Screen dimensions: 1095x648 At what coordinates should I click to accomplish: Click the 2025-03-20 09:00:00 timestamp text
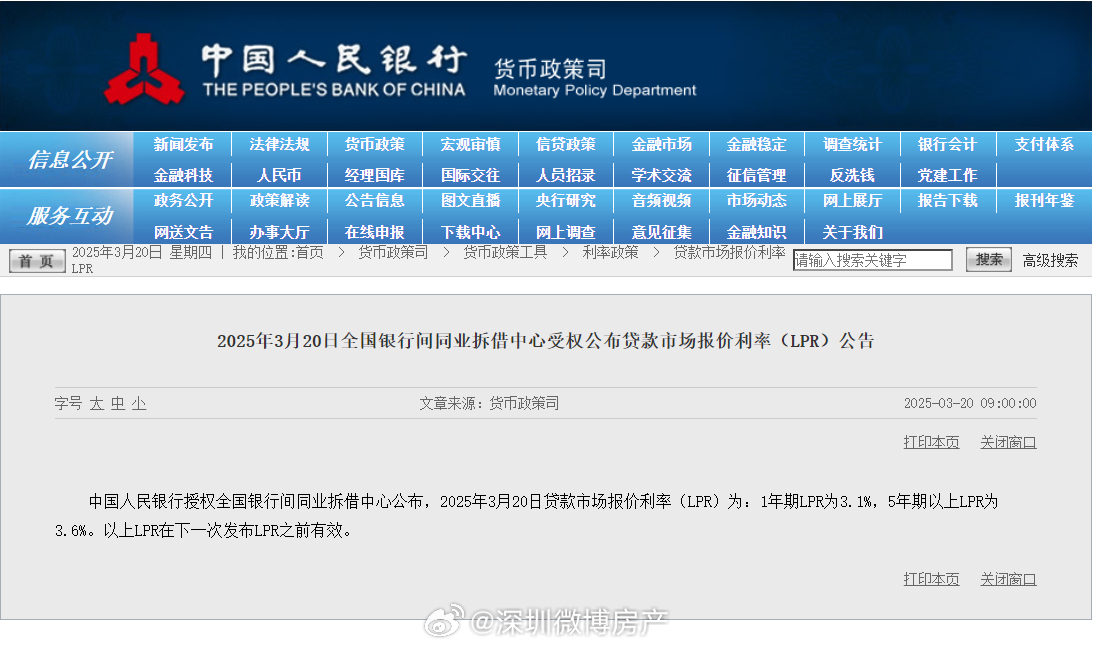(970, 403)
